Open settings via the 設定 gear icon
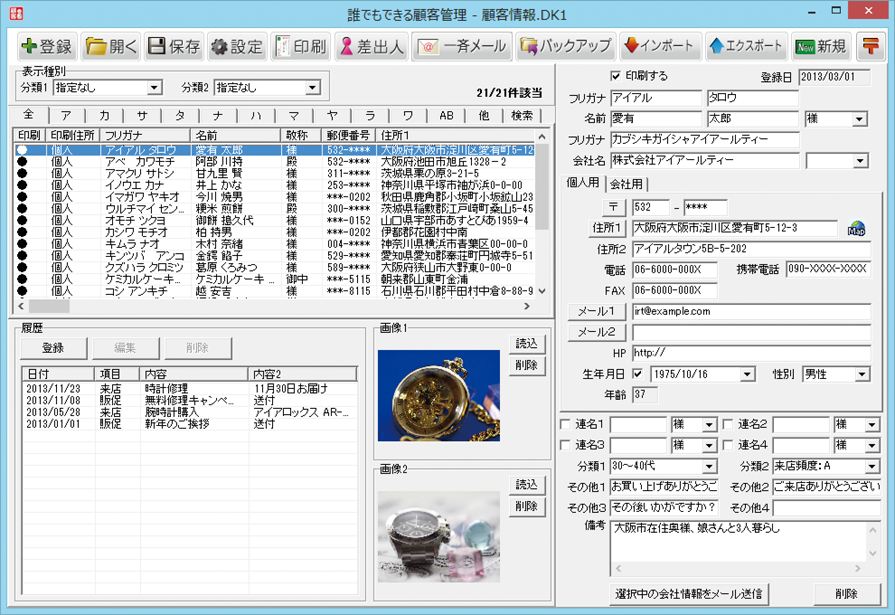This screenshot has width=895, height=615. 236,46
